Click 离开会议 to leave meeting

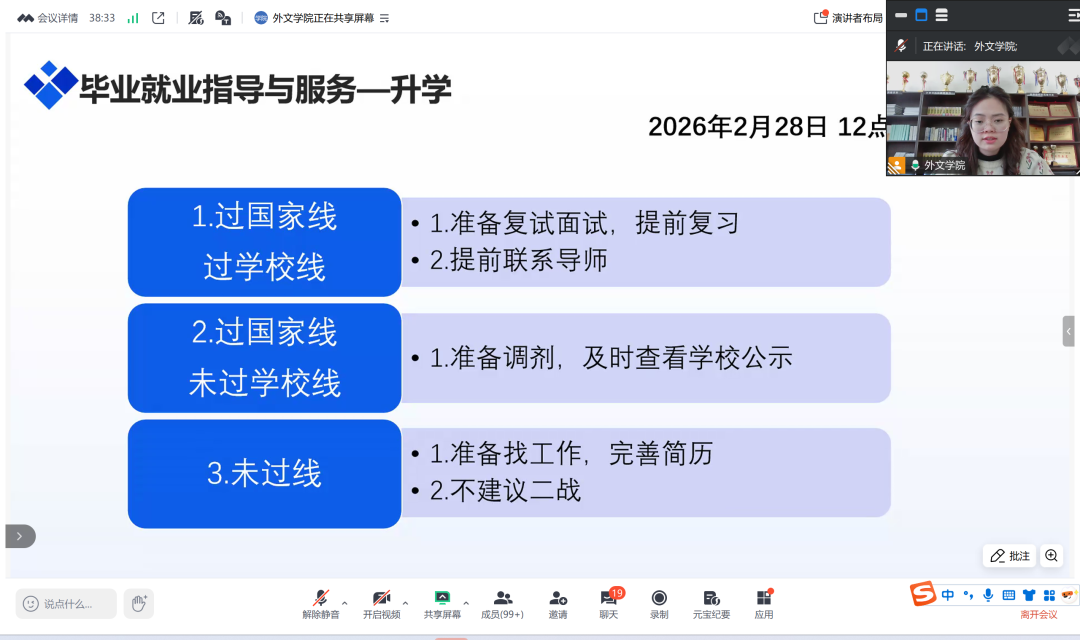coord(1038,614)
